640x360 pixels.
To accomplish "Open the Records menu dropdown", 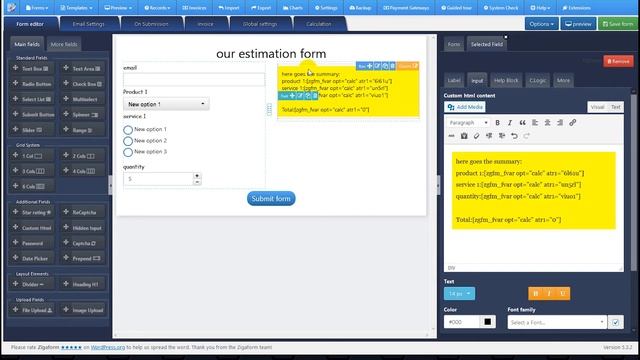I will (x=157, y=8).
